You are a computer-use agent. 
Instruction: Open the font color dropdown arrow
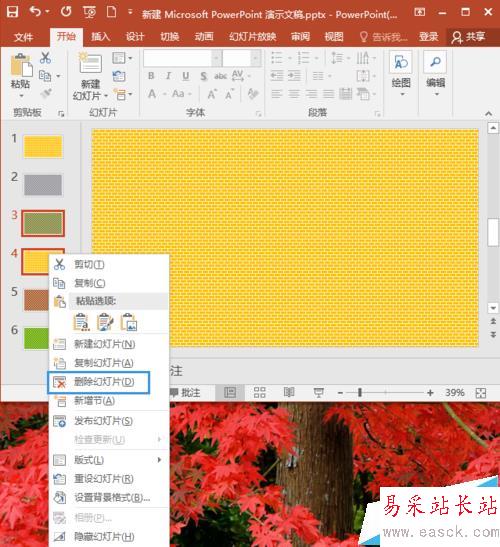[x=164, y=94]
